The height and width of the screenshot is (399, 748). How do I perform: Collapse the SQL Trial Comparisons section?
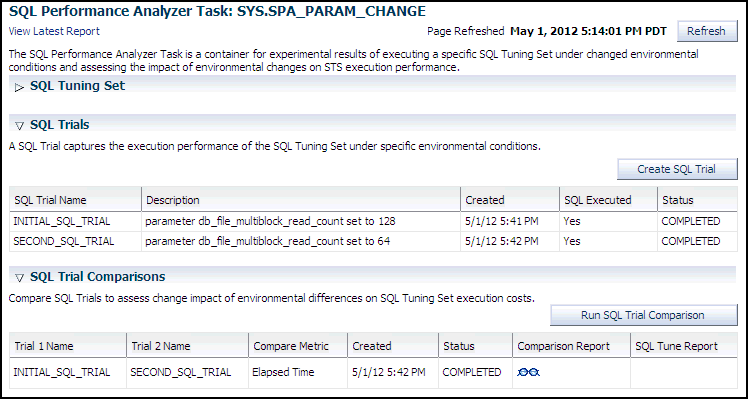click(19, 278)
